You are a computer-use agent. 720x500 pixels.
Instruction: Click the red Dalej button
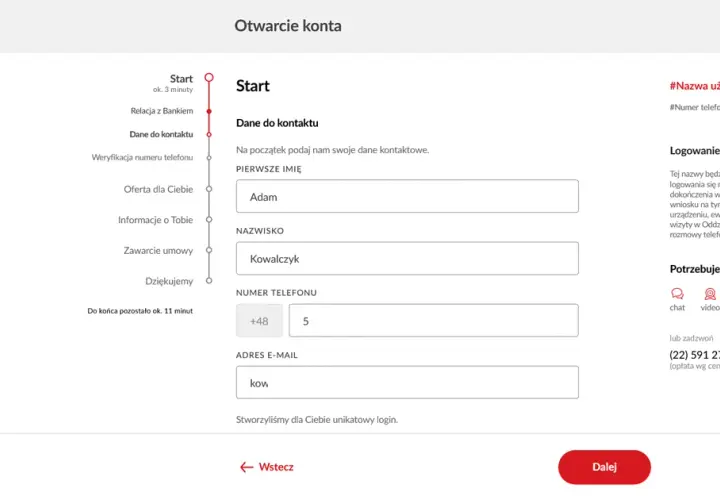click(x=604, y=467)
